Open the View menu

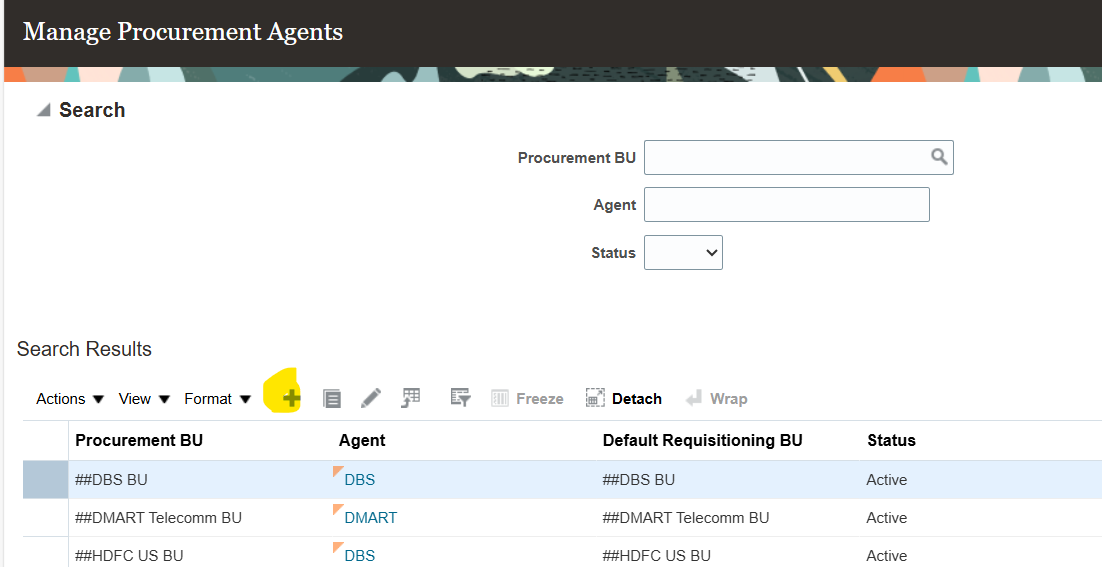[144, 399]
